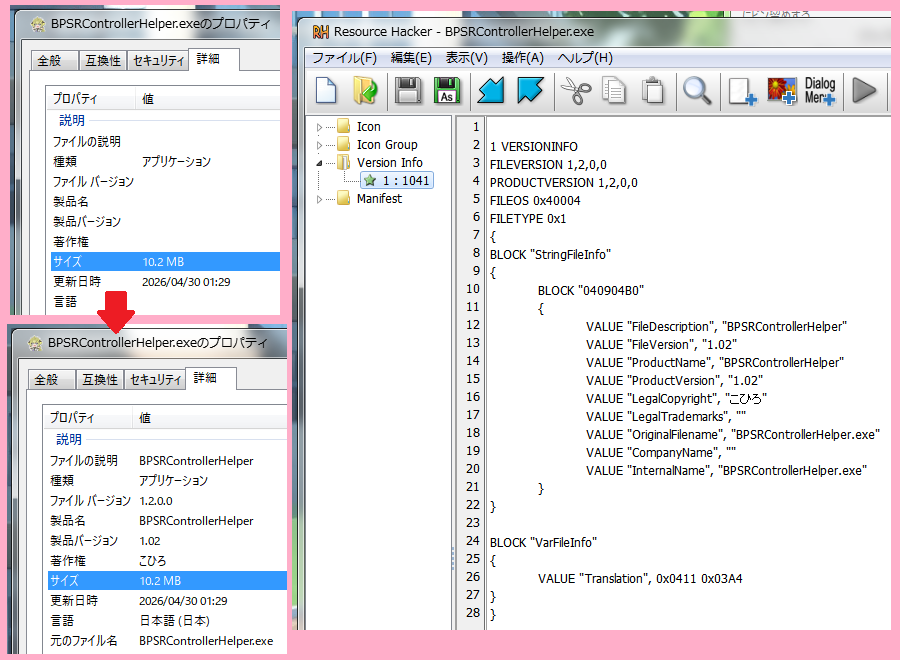900x660 pixels.
Task: Open the 操作(A) menu
Action: click(522, 58)
